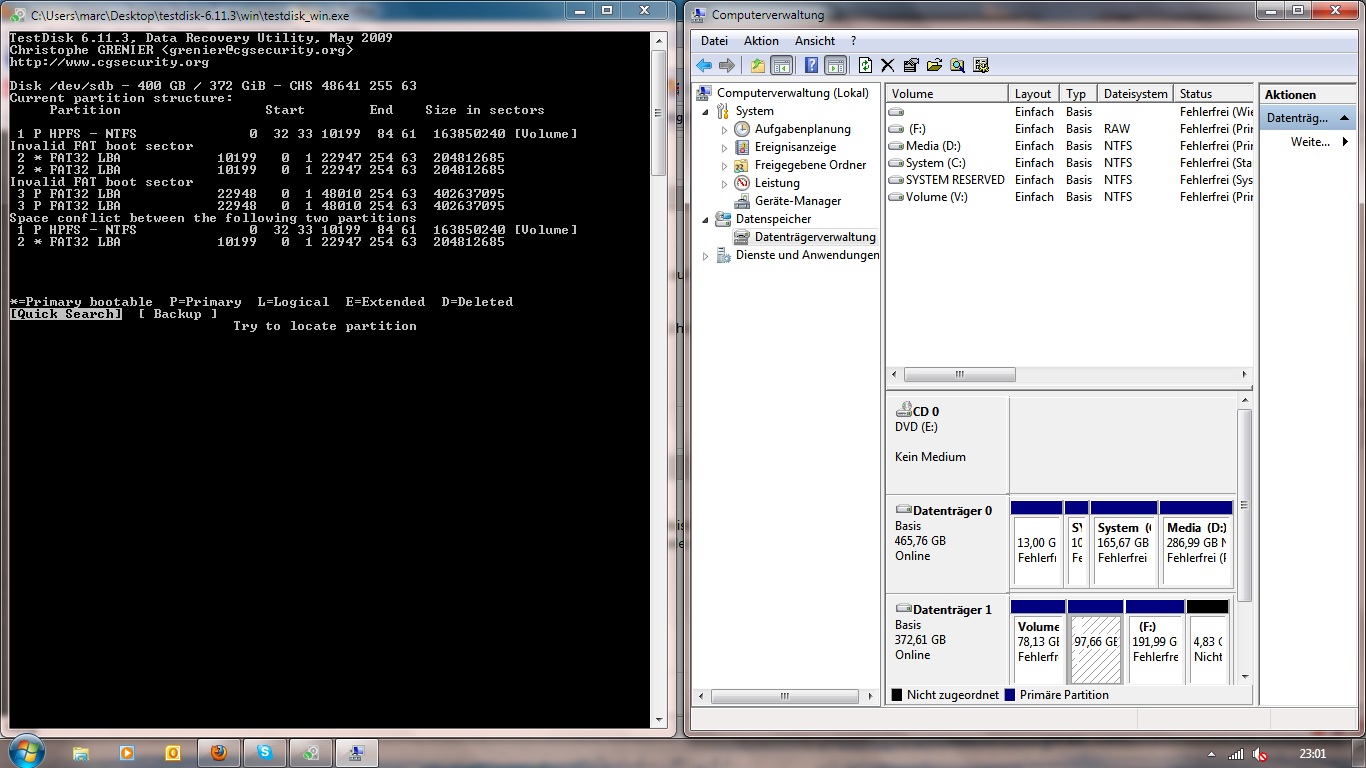
Task: Select the (F:) 191,99 GB partition block
Action: point(1155,642)
